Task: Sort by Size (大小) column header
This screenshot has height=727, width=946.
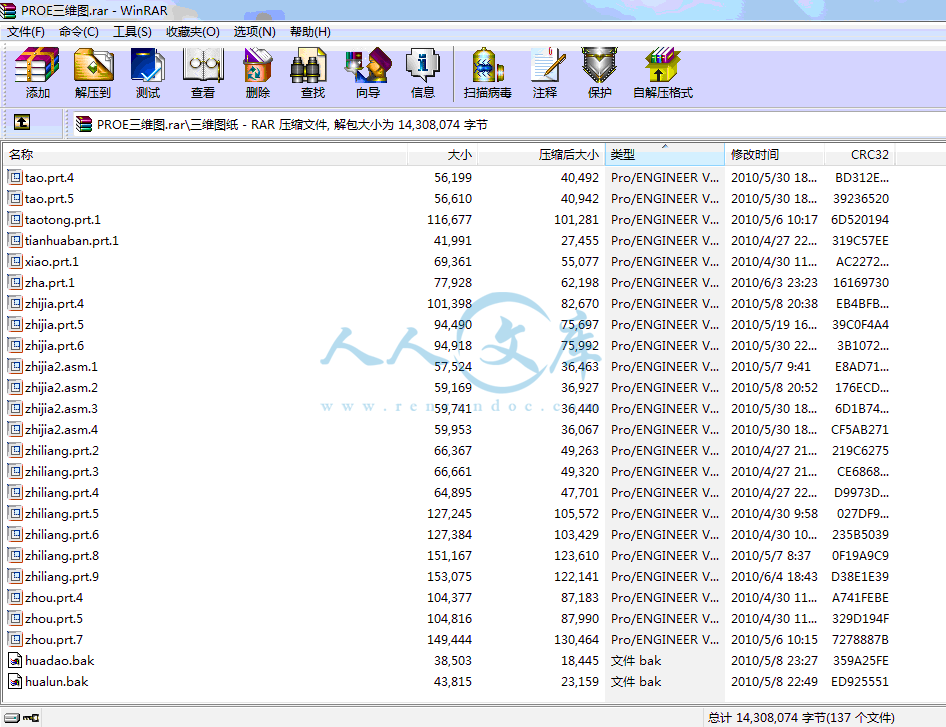Action: point(442,154)
